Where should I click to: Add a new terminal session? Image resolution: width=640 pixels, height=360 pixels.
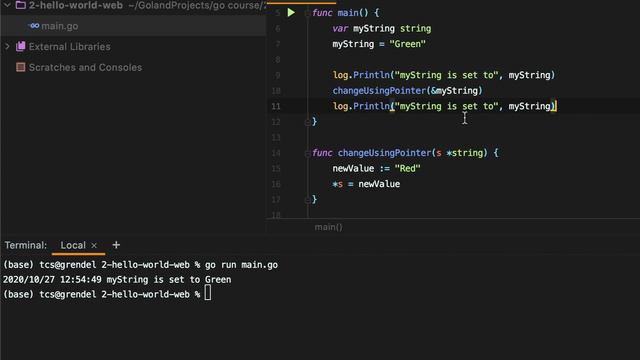[116, 245]
